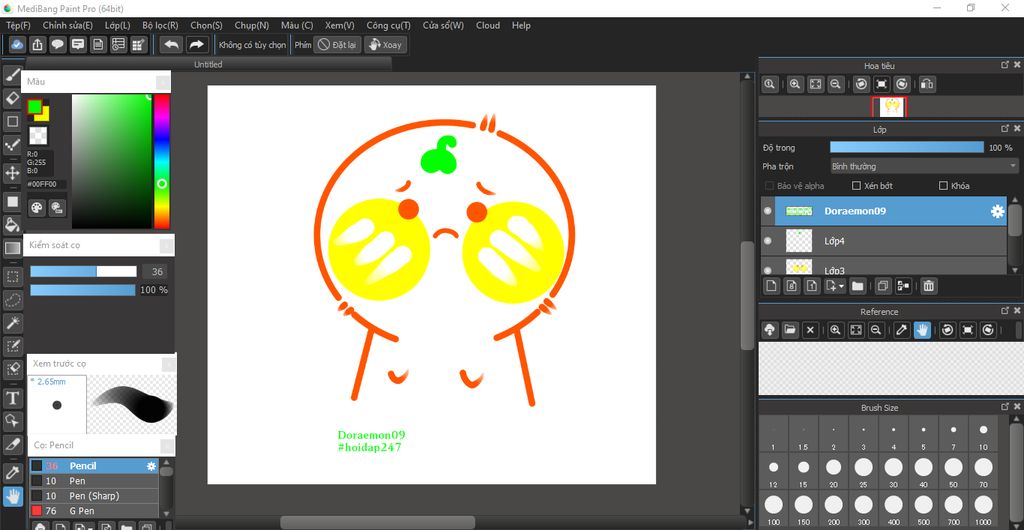Open the Lớp(L) menu
The image size is (1024, 530).
pyautogui.click(x=118, y=25)
